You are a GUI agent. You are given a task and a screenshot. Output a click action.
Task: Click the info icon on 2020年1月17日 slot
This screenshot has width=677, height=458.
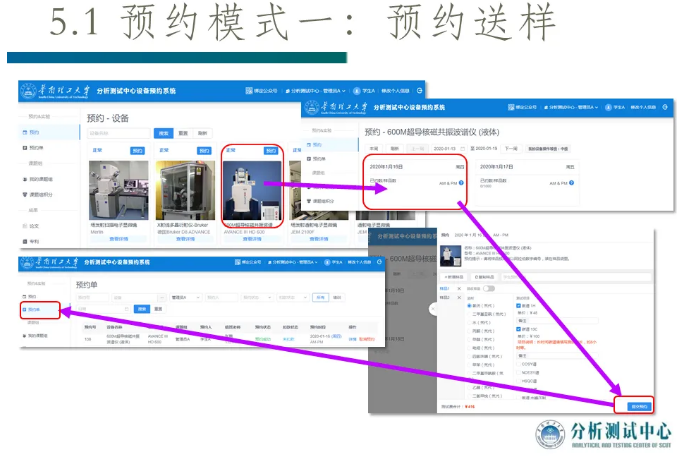click(x=570, y=184)
